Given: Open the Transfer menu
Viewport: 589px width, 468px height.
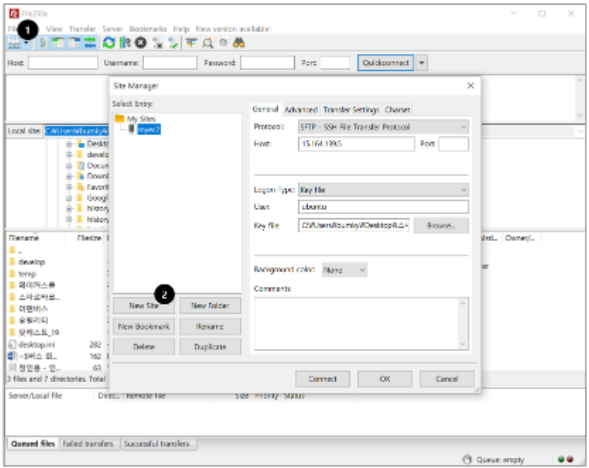Looking at the screenshot, I should [x=82, y=29].
